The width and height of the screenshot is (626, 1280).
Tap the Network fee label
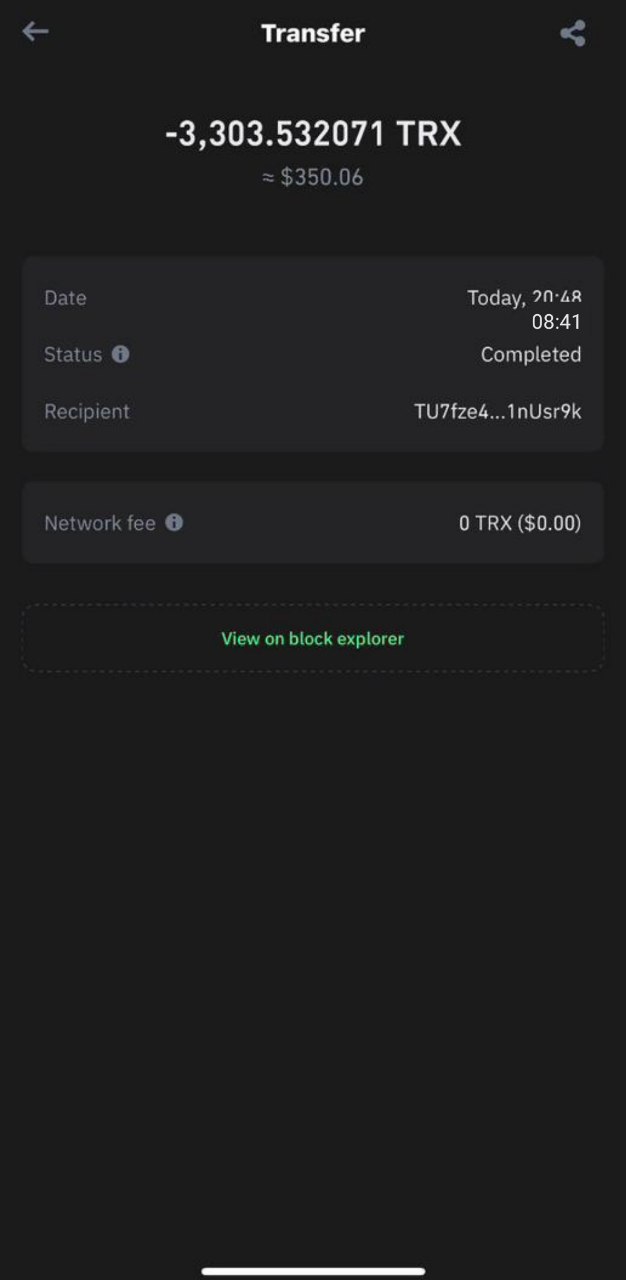100,523
